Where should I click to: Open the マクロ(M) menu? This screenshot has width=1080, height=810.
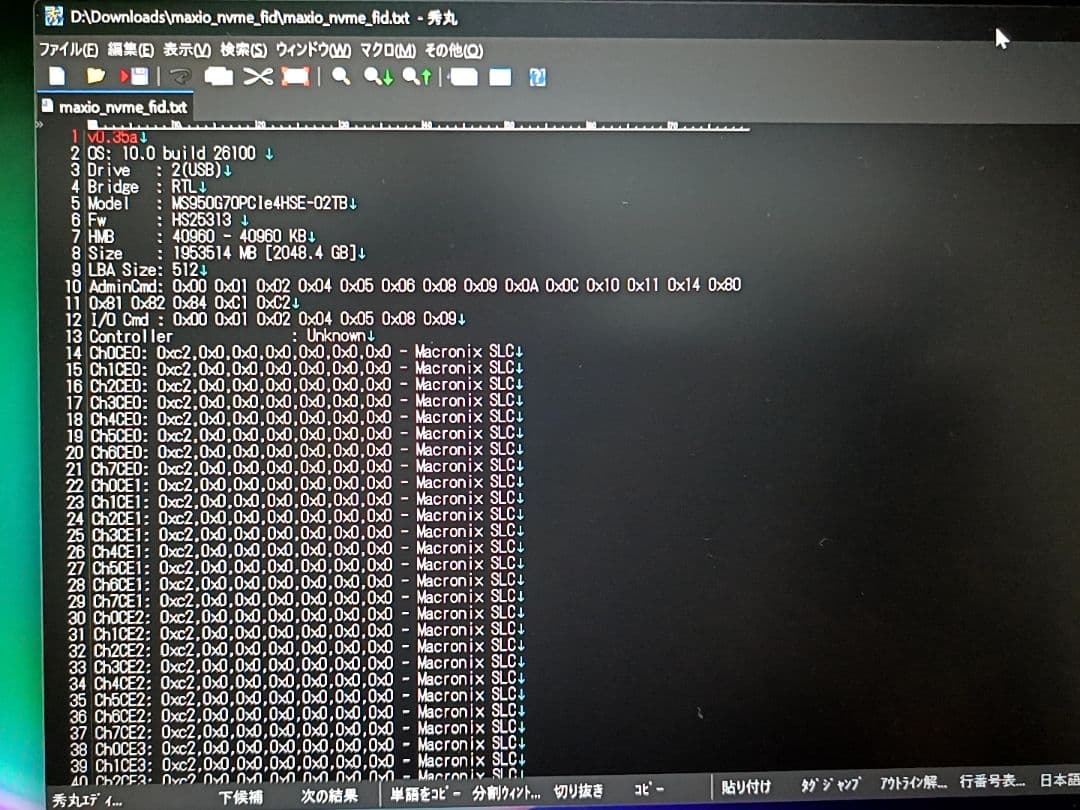387,50
